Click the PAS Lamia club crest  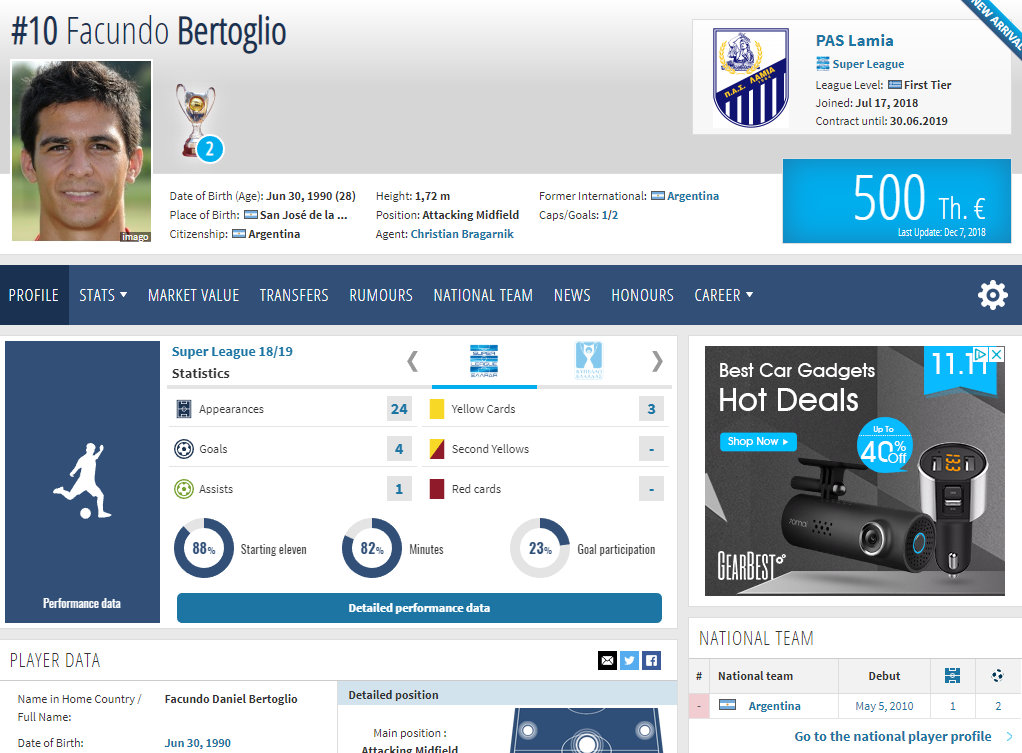tap(750, 77)
